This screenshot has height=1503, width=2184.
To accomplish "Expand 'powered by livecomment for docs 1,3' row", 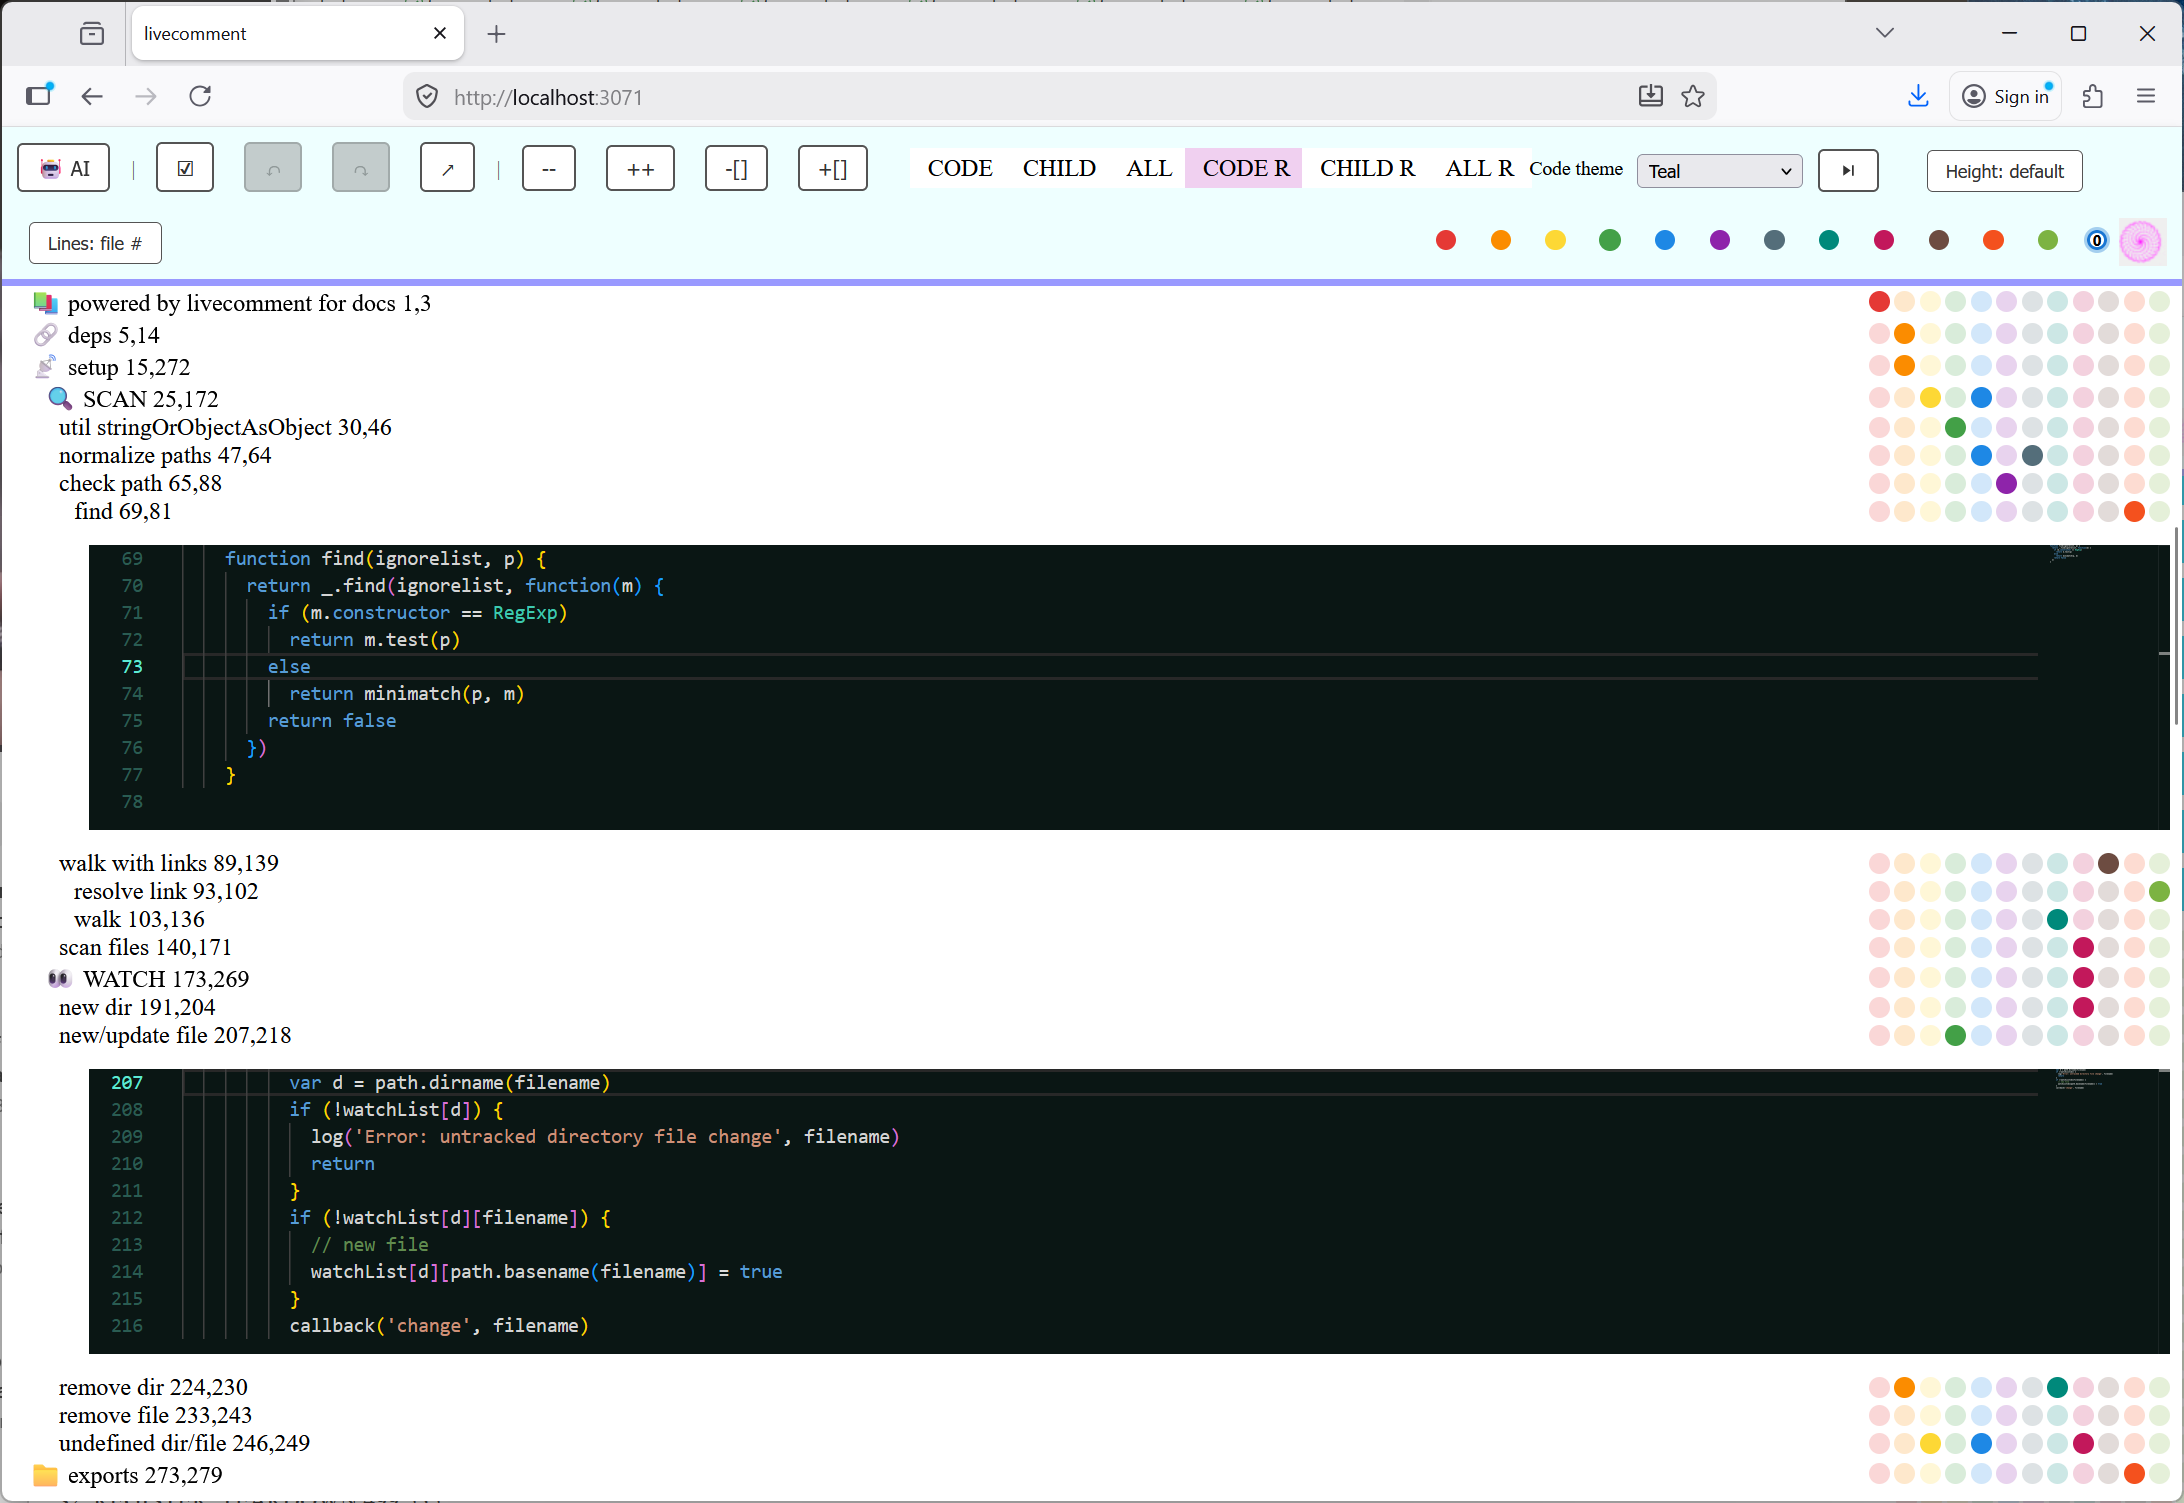I will (x=249, y=303).
